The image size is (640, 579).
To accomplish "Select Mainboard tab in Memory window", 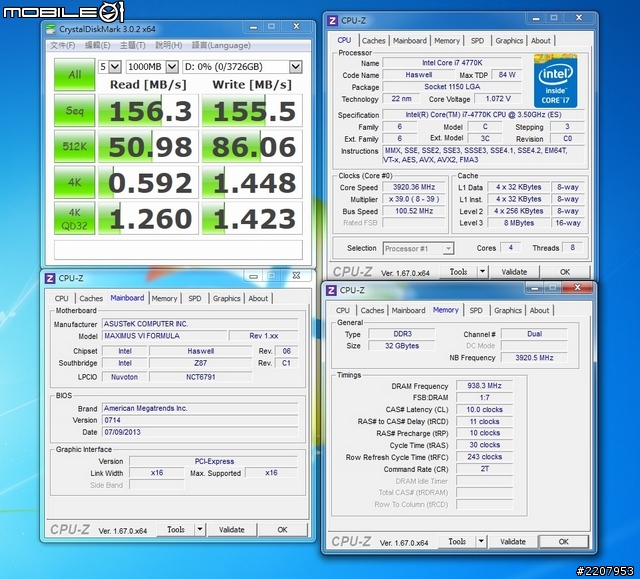I will (409, 311).
